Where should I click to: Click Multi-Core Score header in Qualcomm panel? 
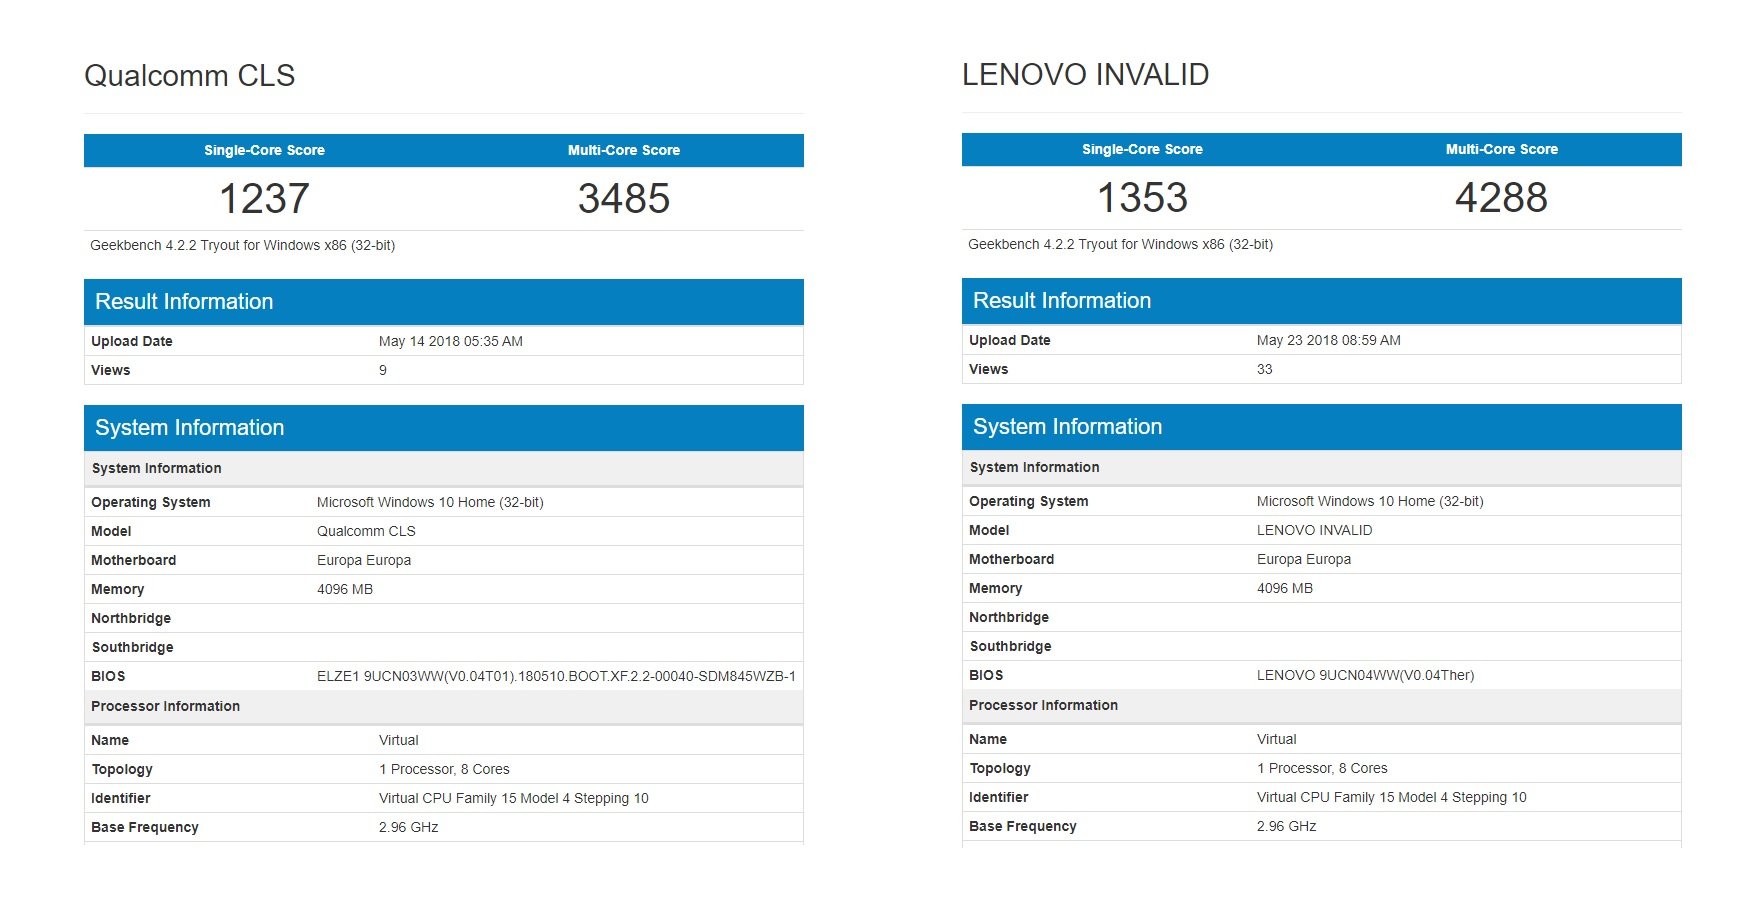pyautogui.click(x=624, y=150)
